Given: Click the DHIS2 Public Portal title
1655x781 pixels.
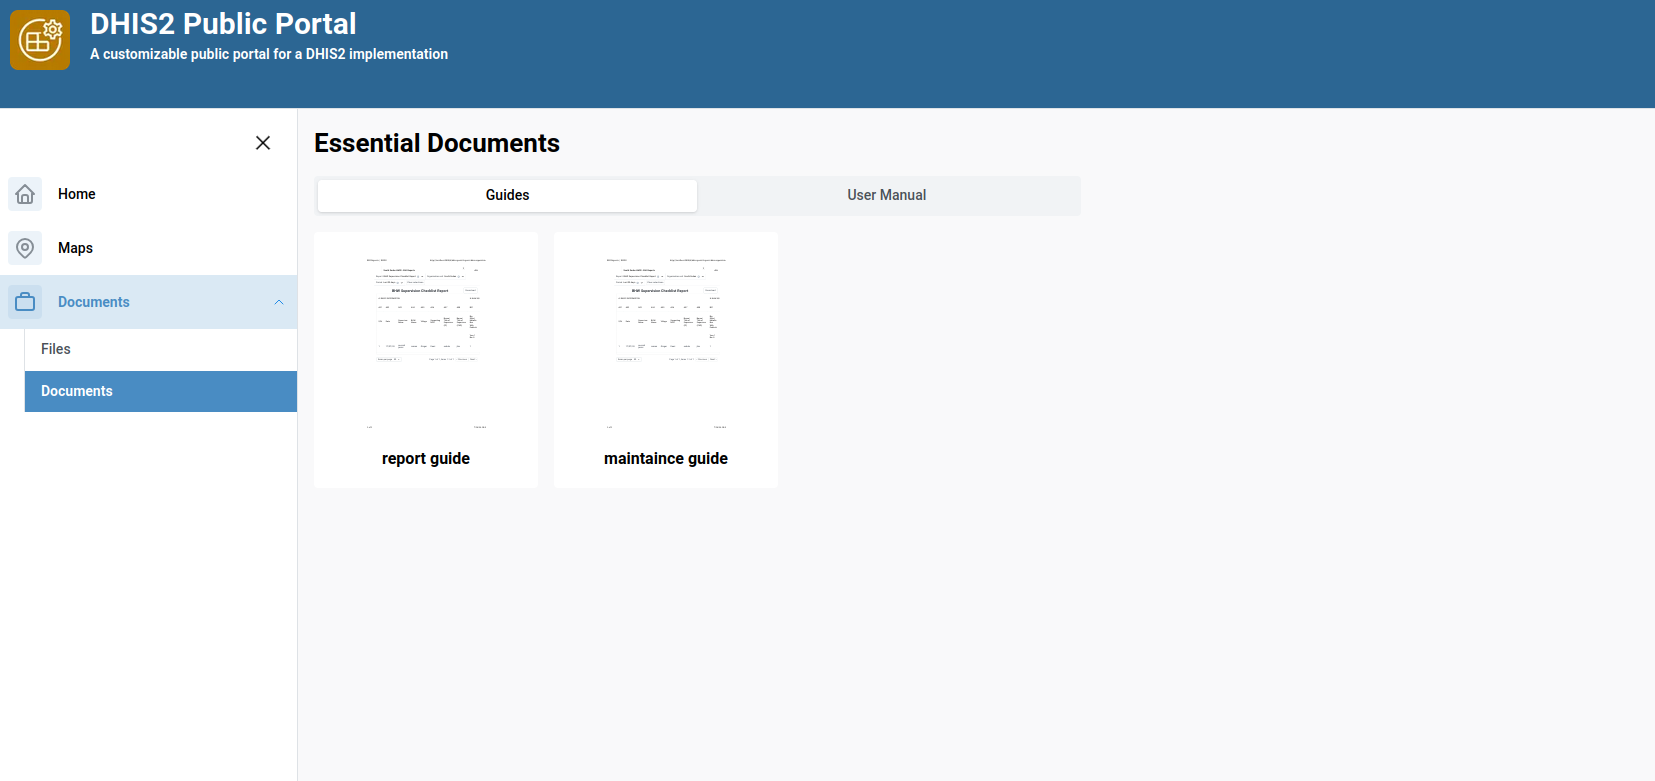Looking at the screenshot, I should 223,24.
